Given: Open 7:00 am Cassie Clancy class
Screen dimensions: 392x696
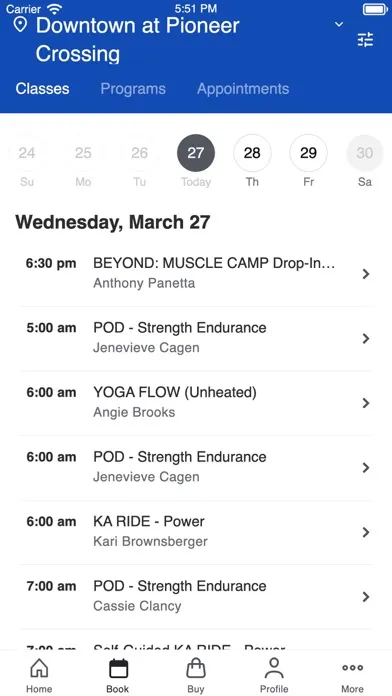Looking at the screenshot, I should point(196,597).
